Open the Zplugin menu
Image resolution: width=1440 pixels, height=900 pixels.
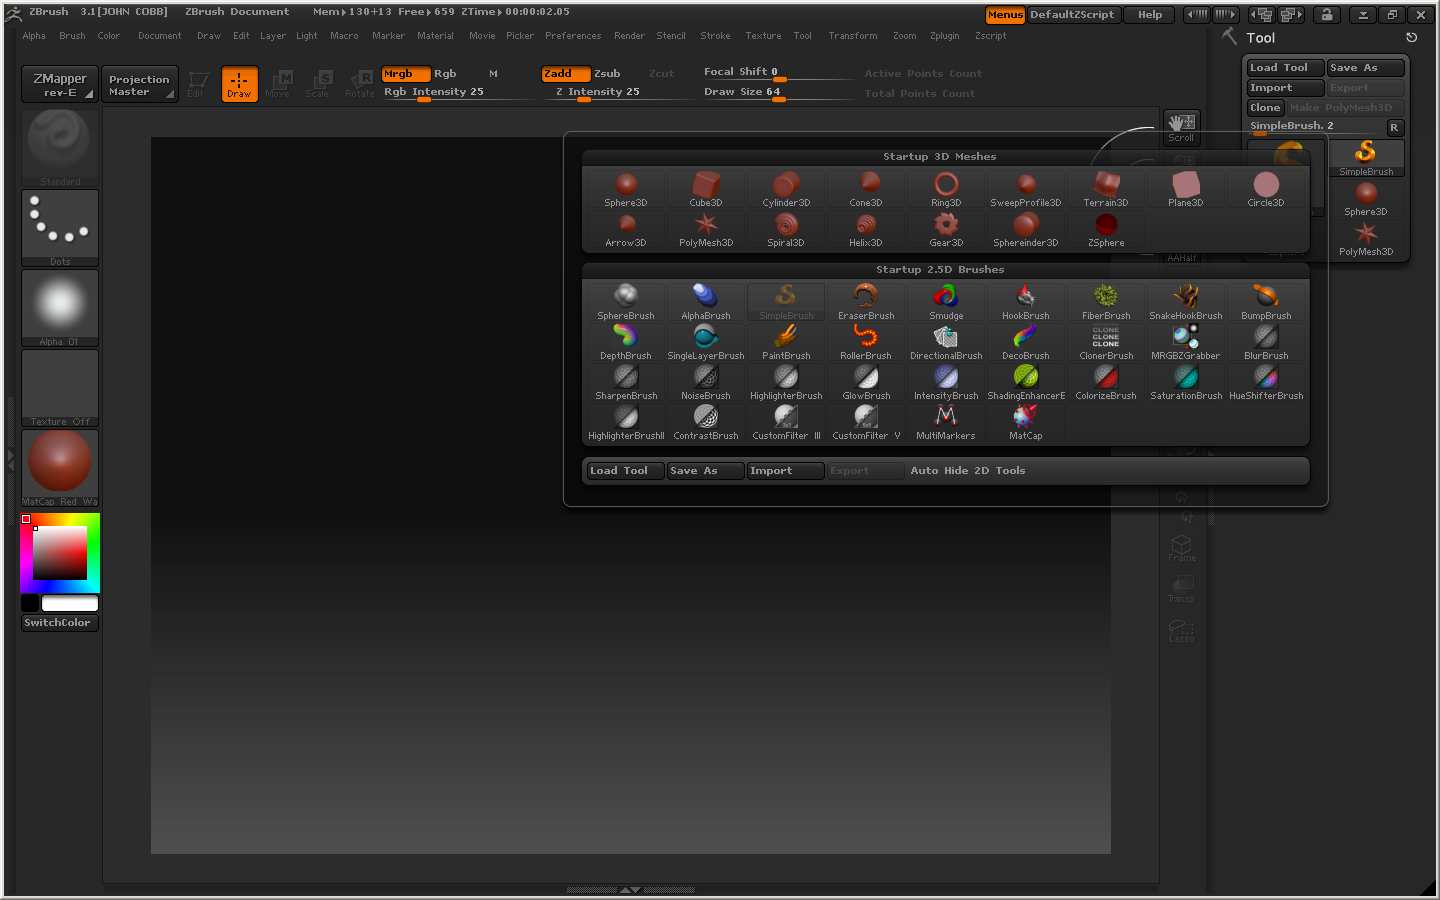click(944, 36)
